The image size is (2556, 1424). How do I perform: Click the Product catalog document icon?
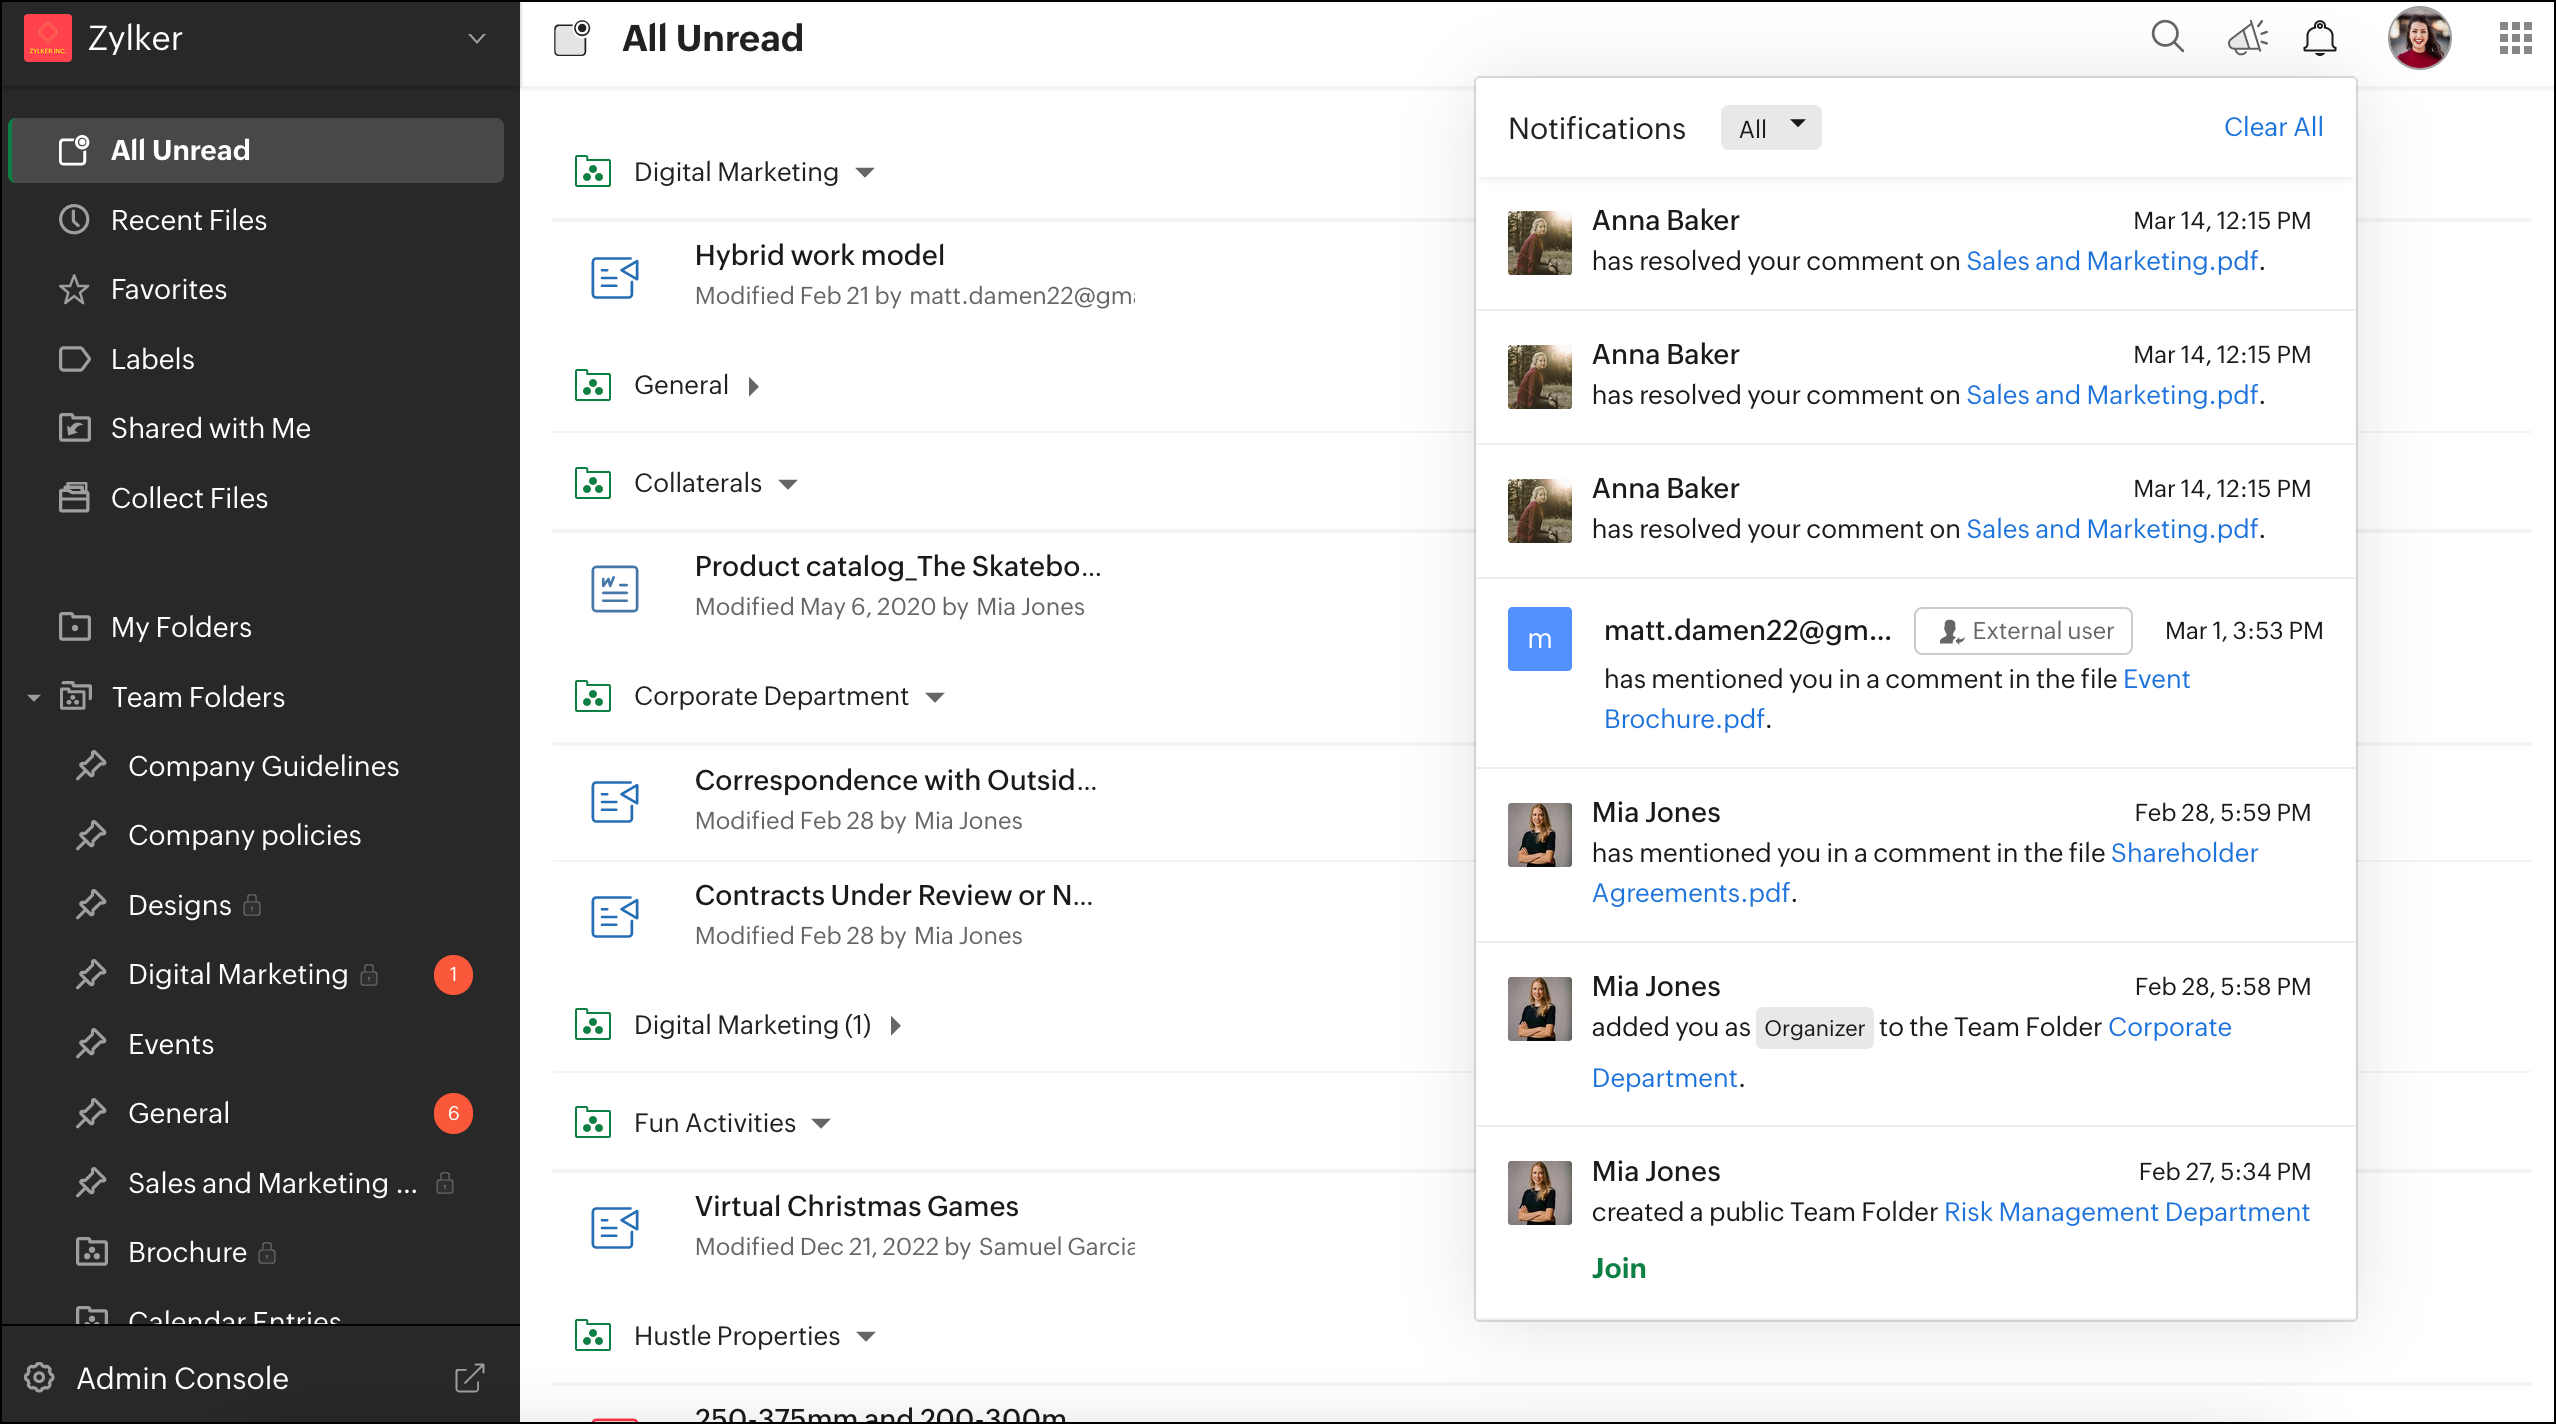coord(614,588)
